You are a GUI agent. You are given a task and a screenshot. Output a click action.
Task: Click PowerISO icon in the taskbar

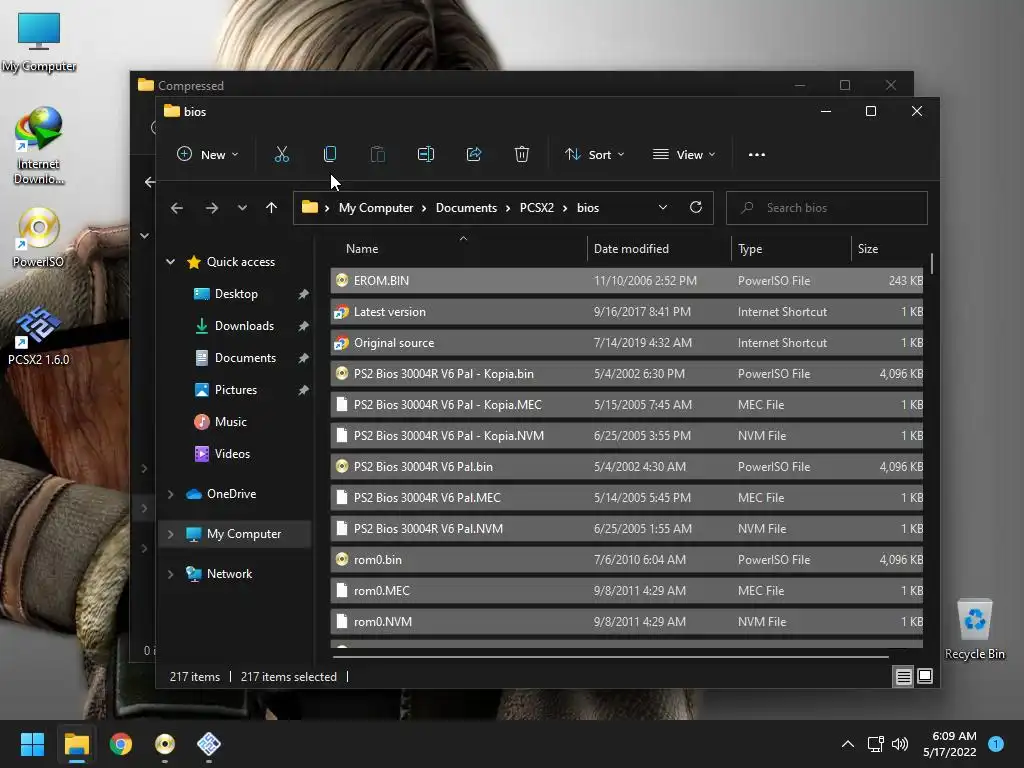click(165, 744)
